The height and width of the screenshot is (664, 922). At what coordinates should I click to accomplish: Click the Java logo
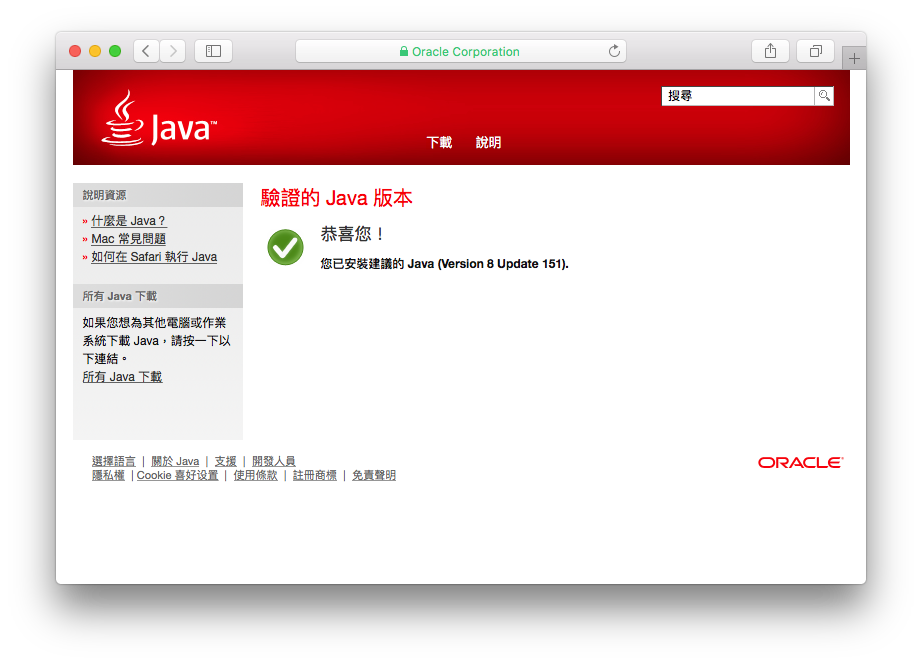click(159, 119)
